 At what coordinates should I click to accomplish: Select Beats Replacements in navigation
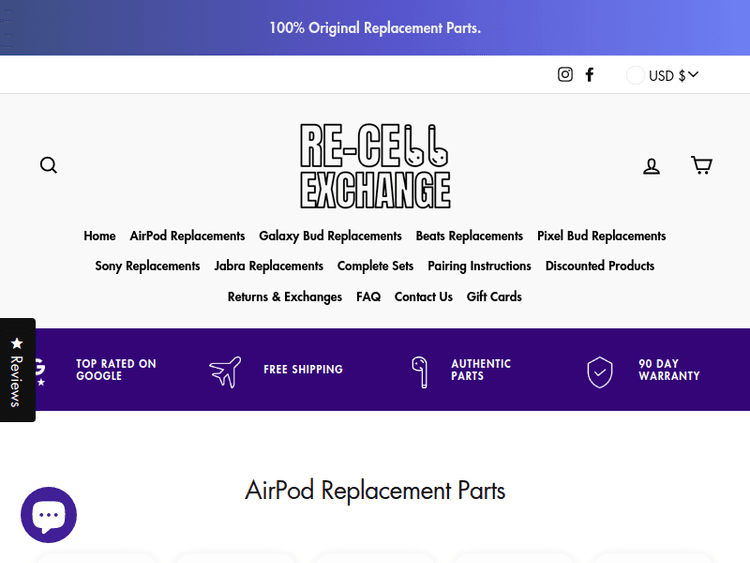coord(469,236)
